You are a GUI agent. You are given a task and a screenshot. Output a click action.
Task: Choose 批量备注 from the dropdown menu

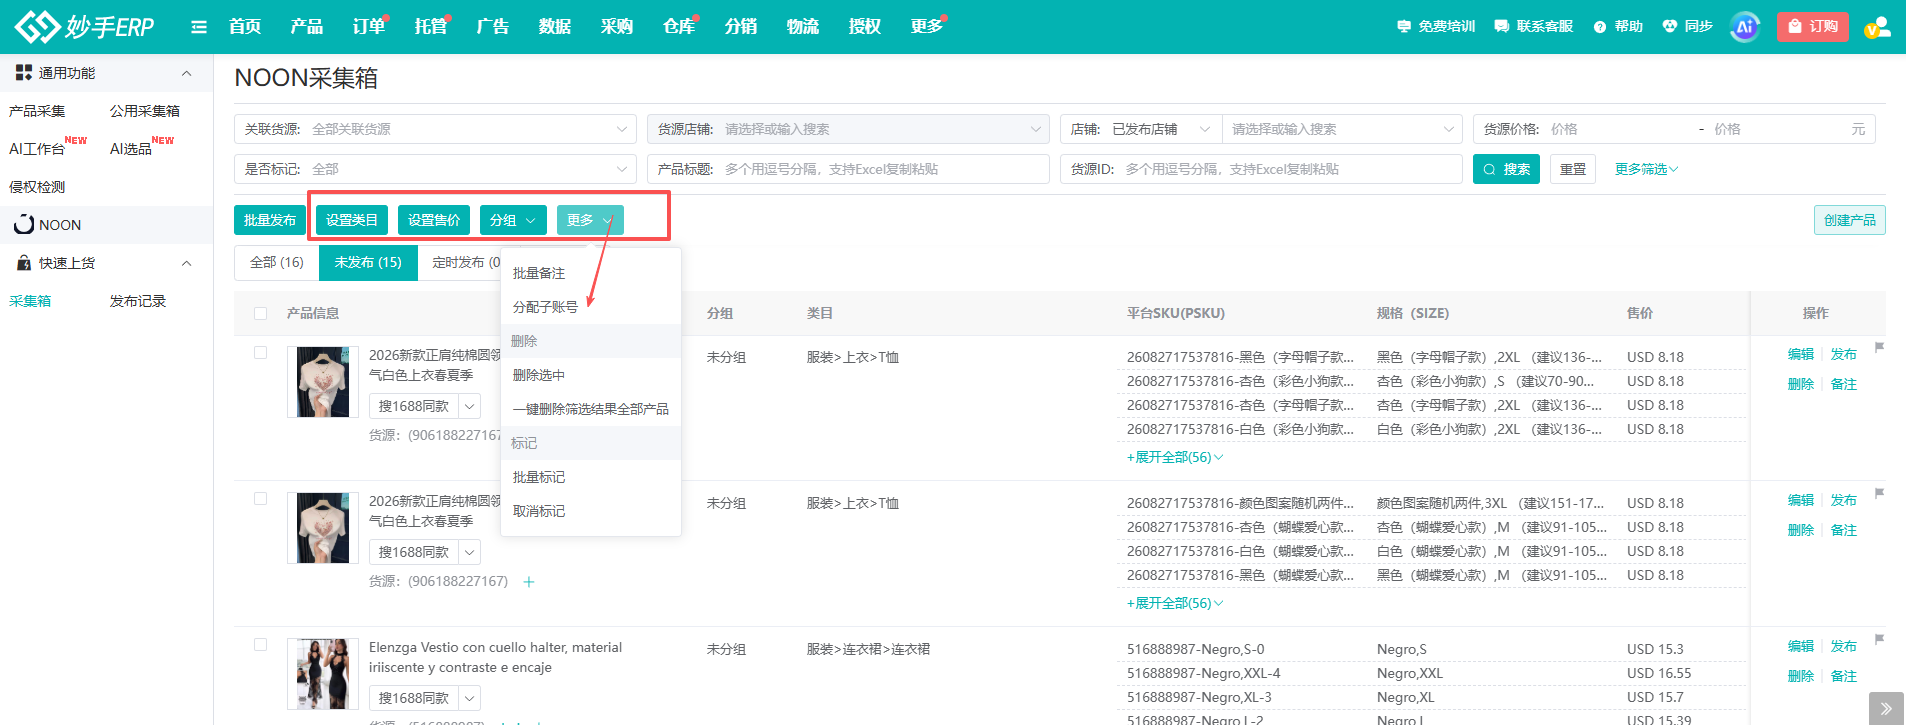tap(591, 273)
